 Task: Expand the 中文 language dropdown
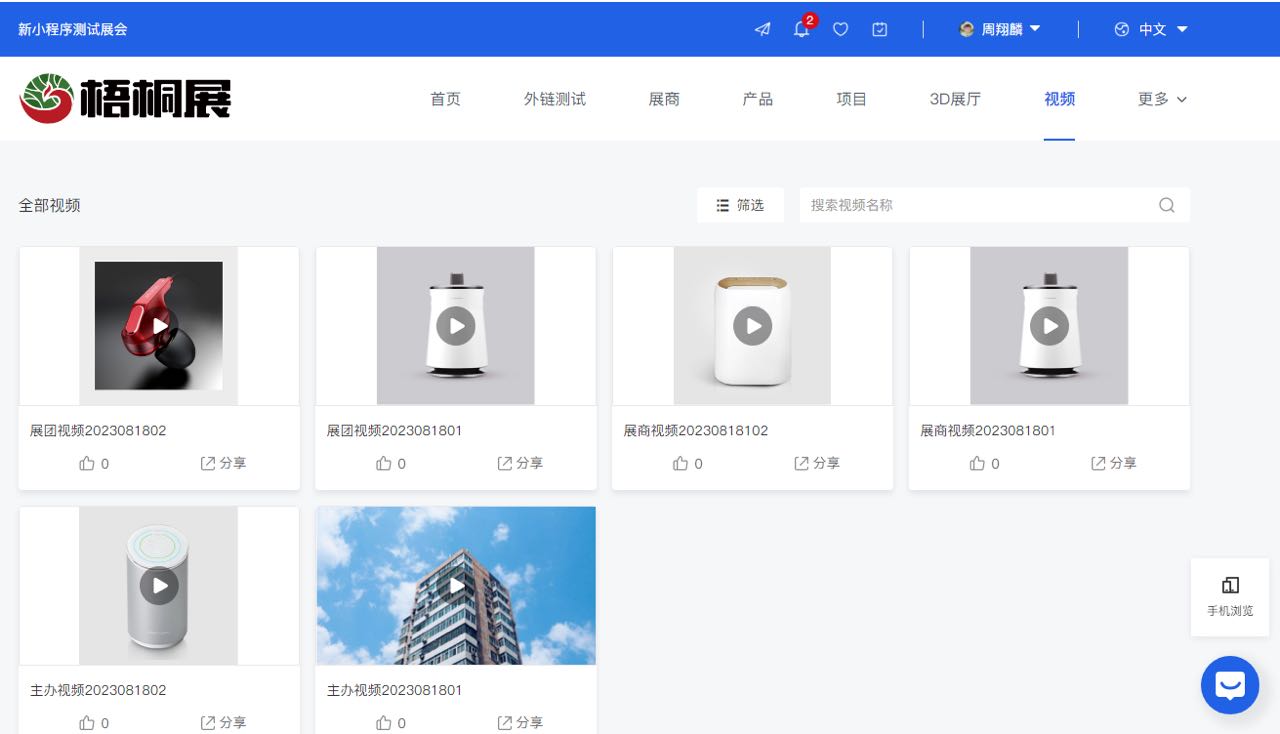coord(1151,29)
